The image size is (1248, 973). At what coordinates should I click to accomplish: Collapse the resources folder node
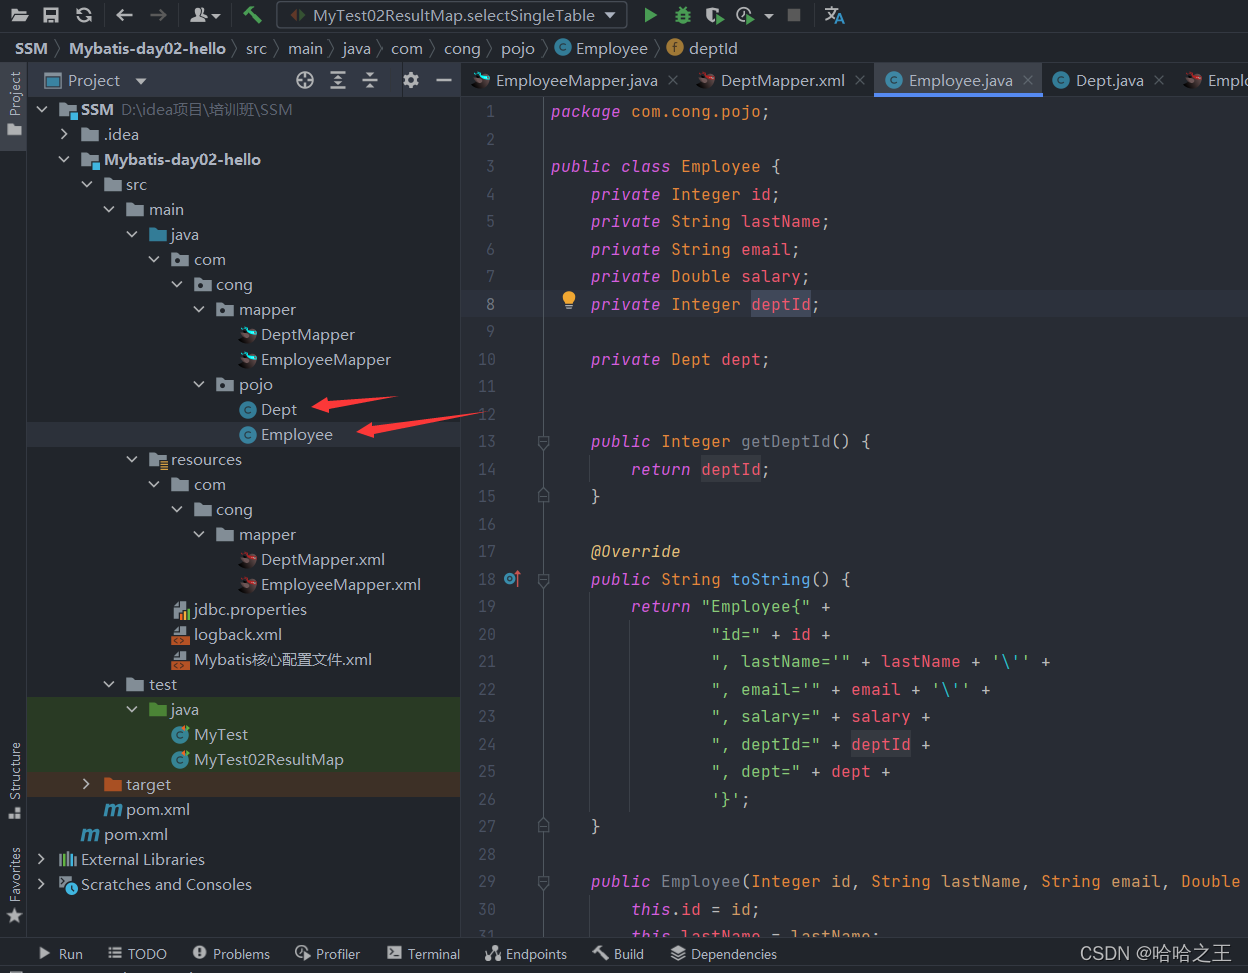132,459
